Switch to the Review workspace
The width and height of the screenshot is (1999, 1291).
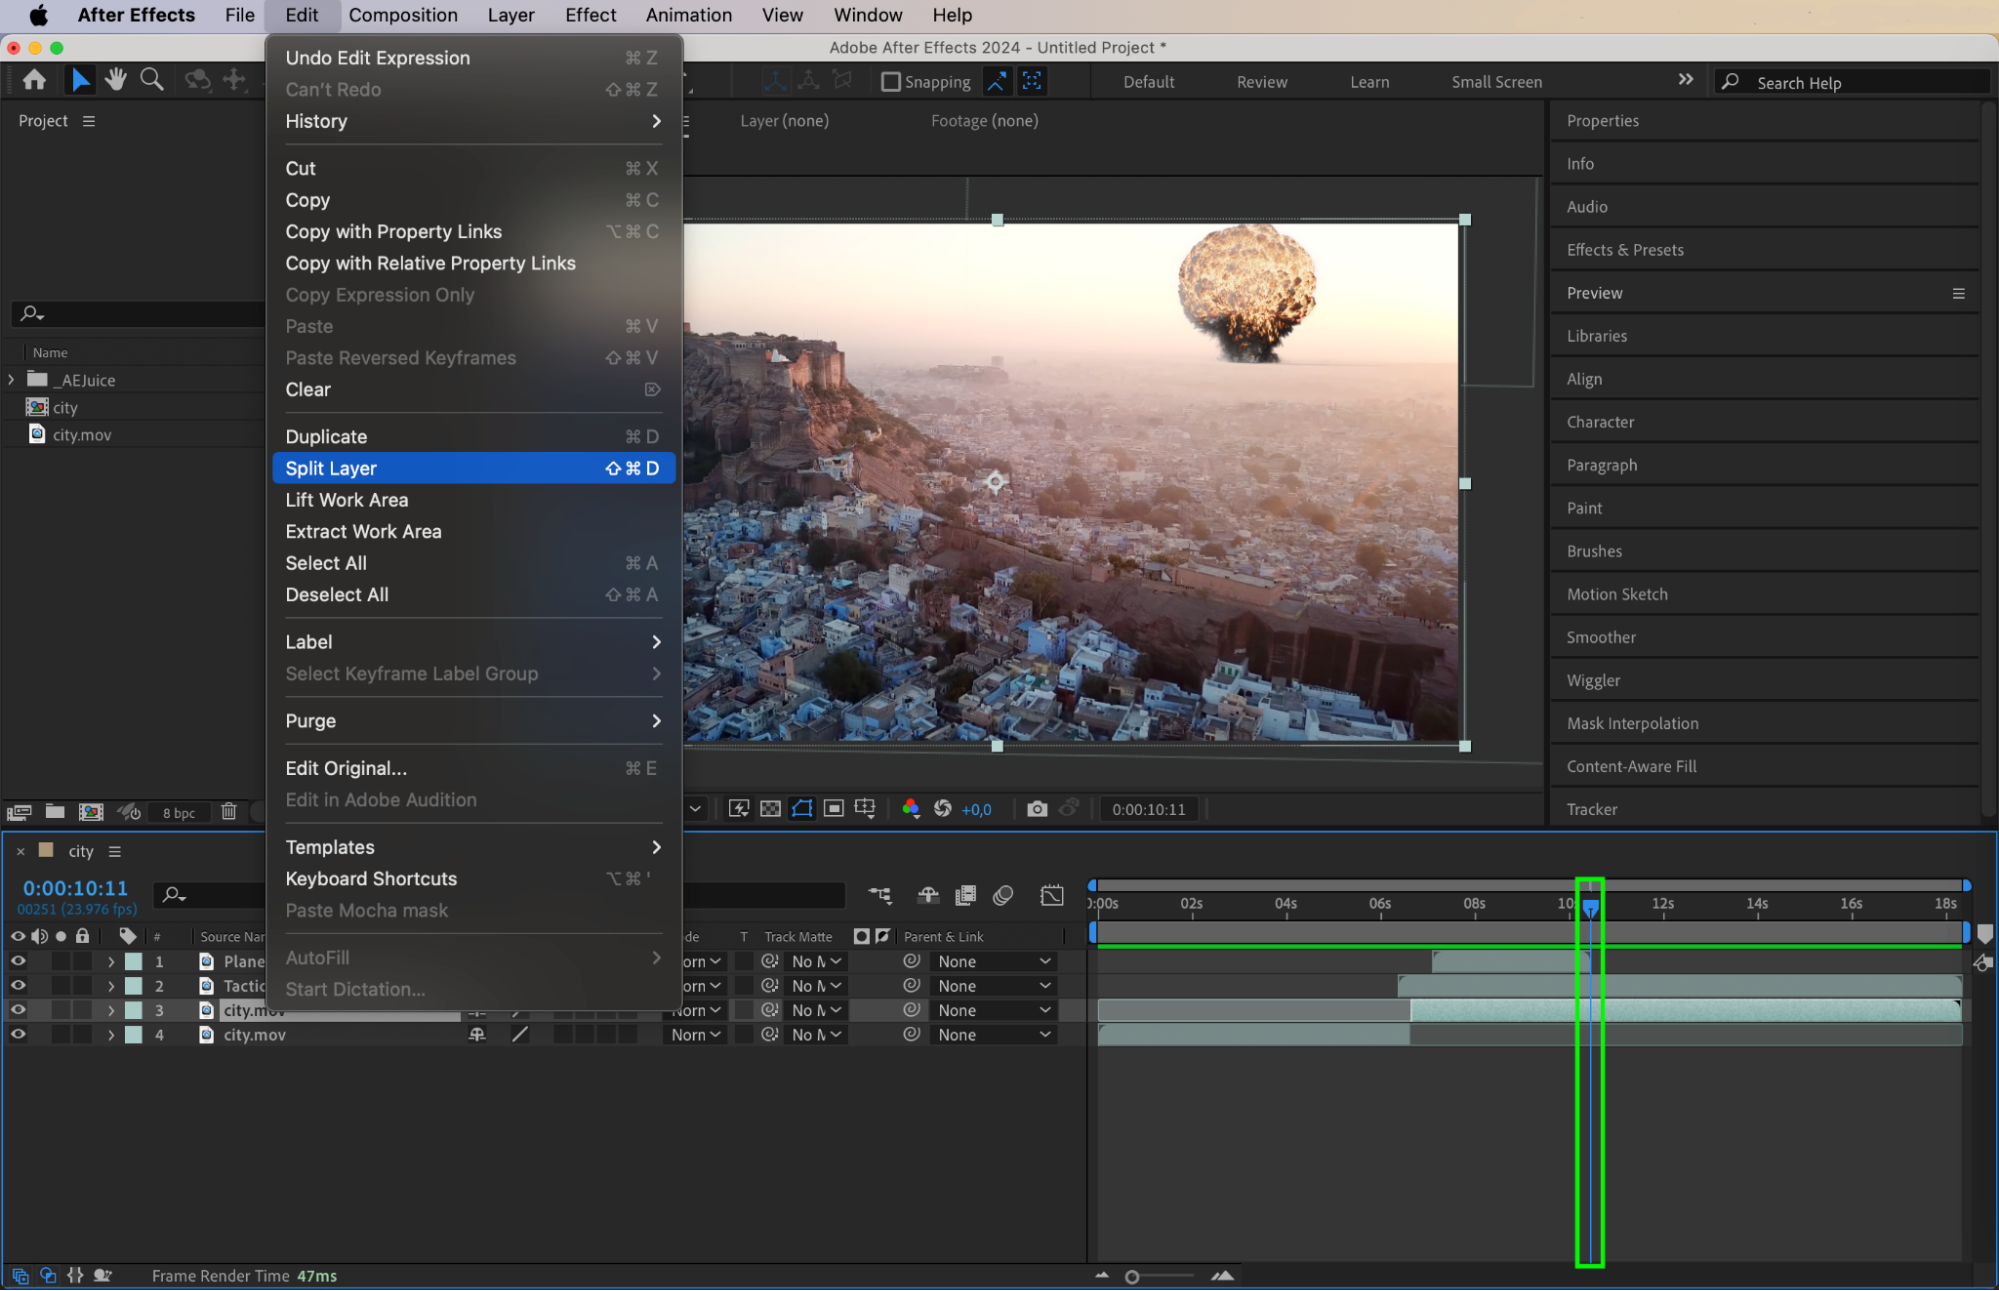pos(1261,82)
